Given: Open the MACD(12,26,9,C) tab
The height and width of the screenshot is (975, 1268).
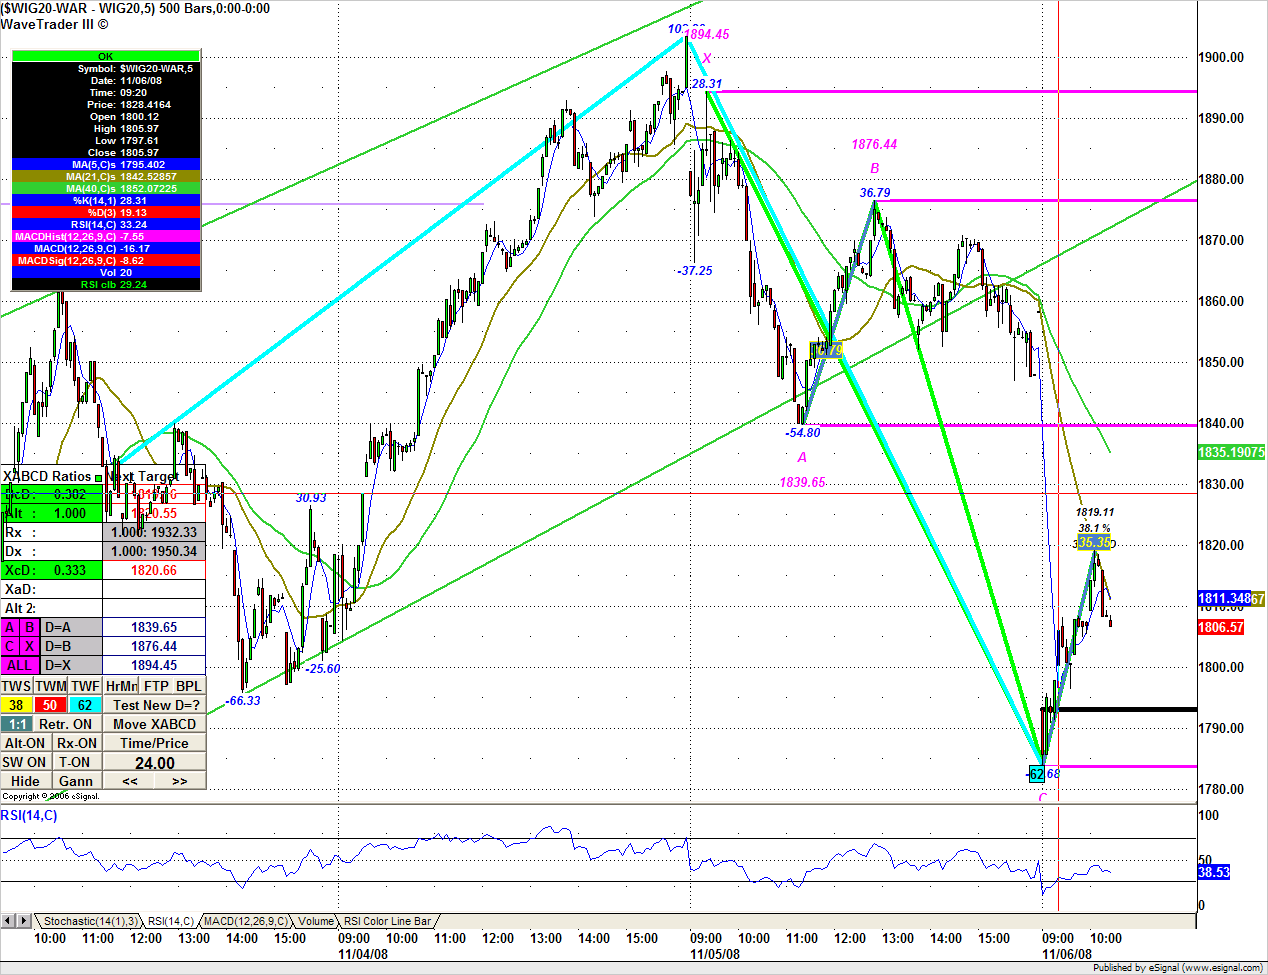Looking at the screenshot, I should [245, 921].
